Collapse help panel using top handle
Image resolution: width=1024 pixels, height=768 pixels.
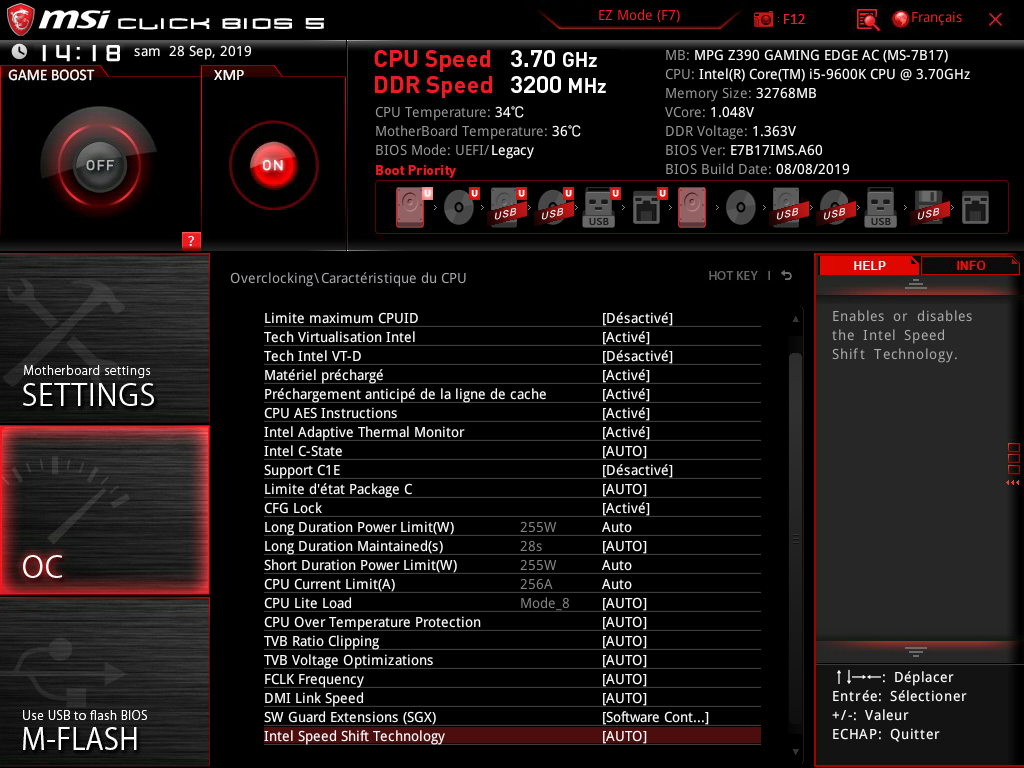click(916, 283)
